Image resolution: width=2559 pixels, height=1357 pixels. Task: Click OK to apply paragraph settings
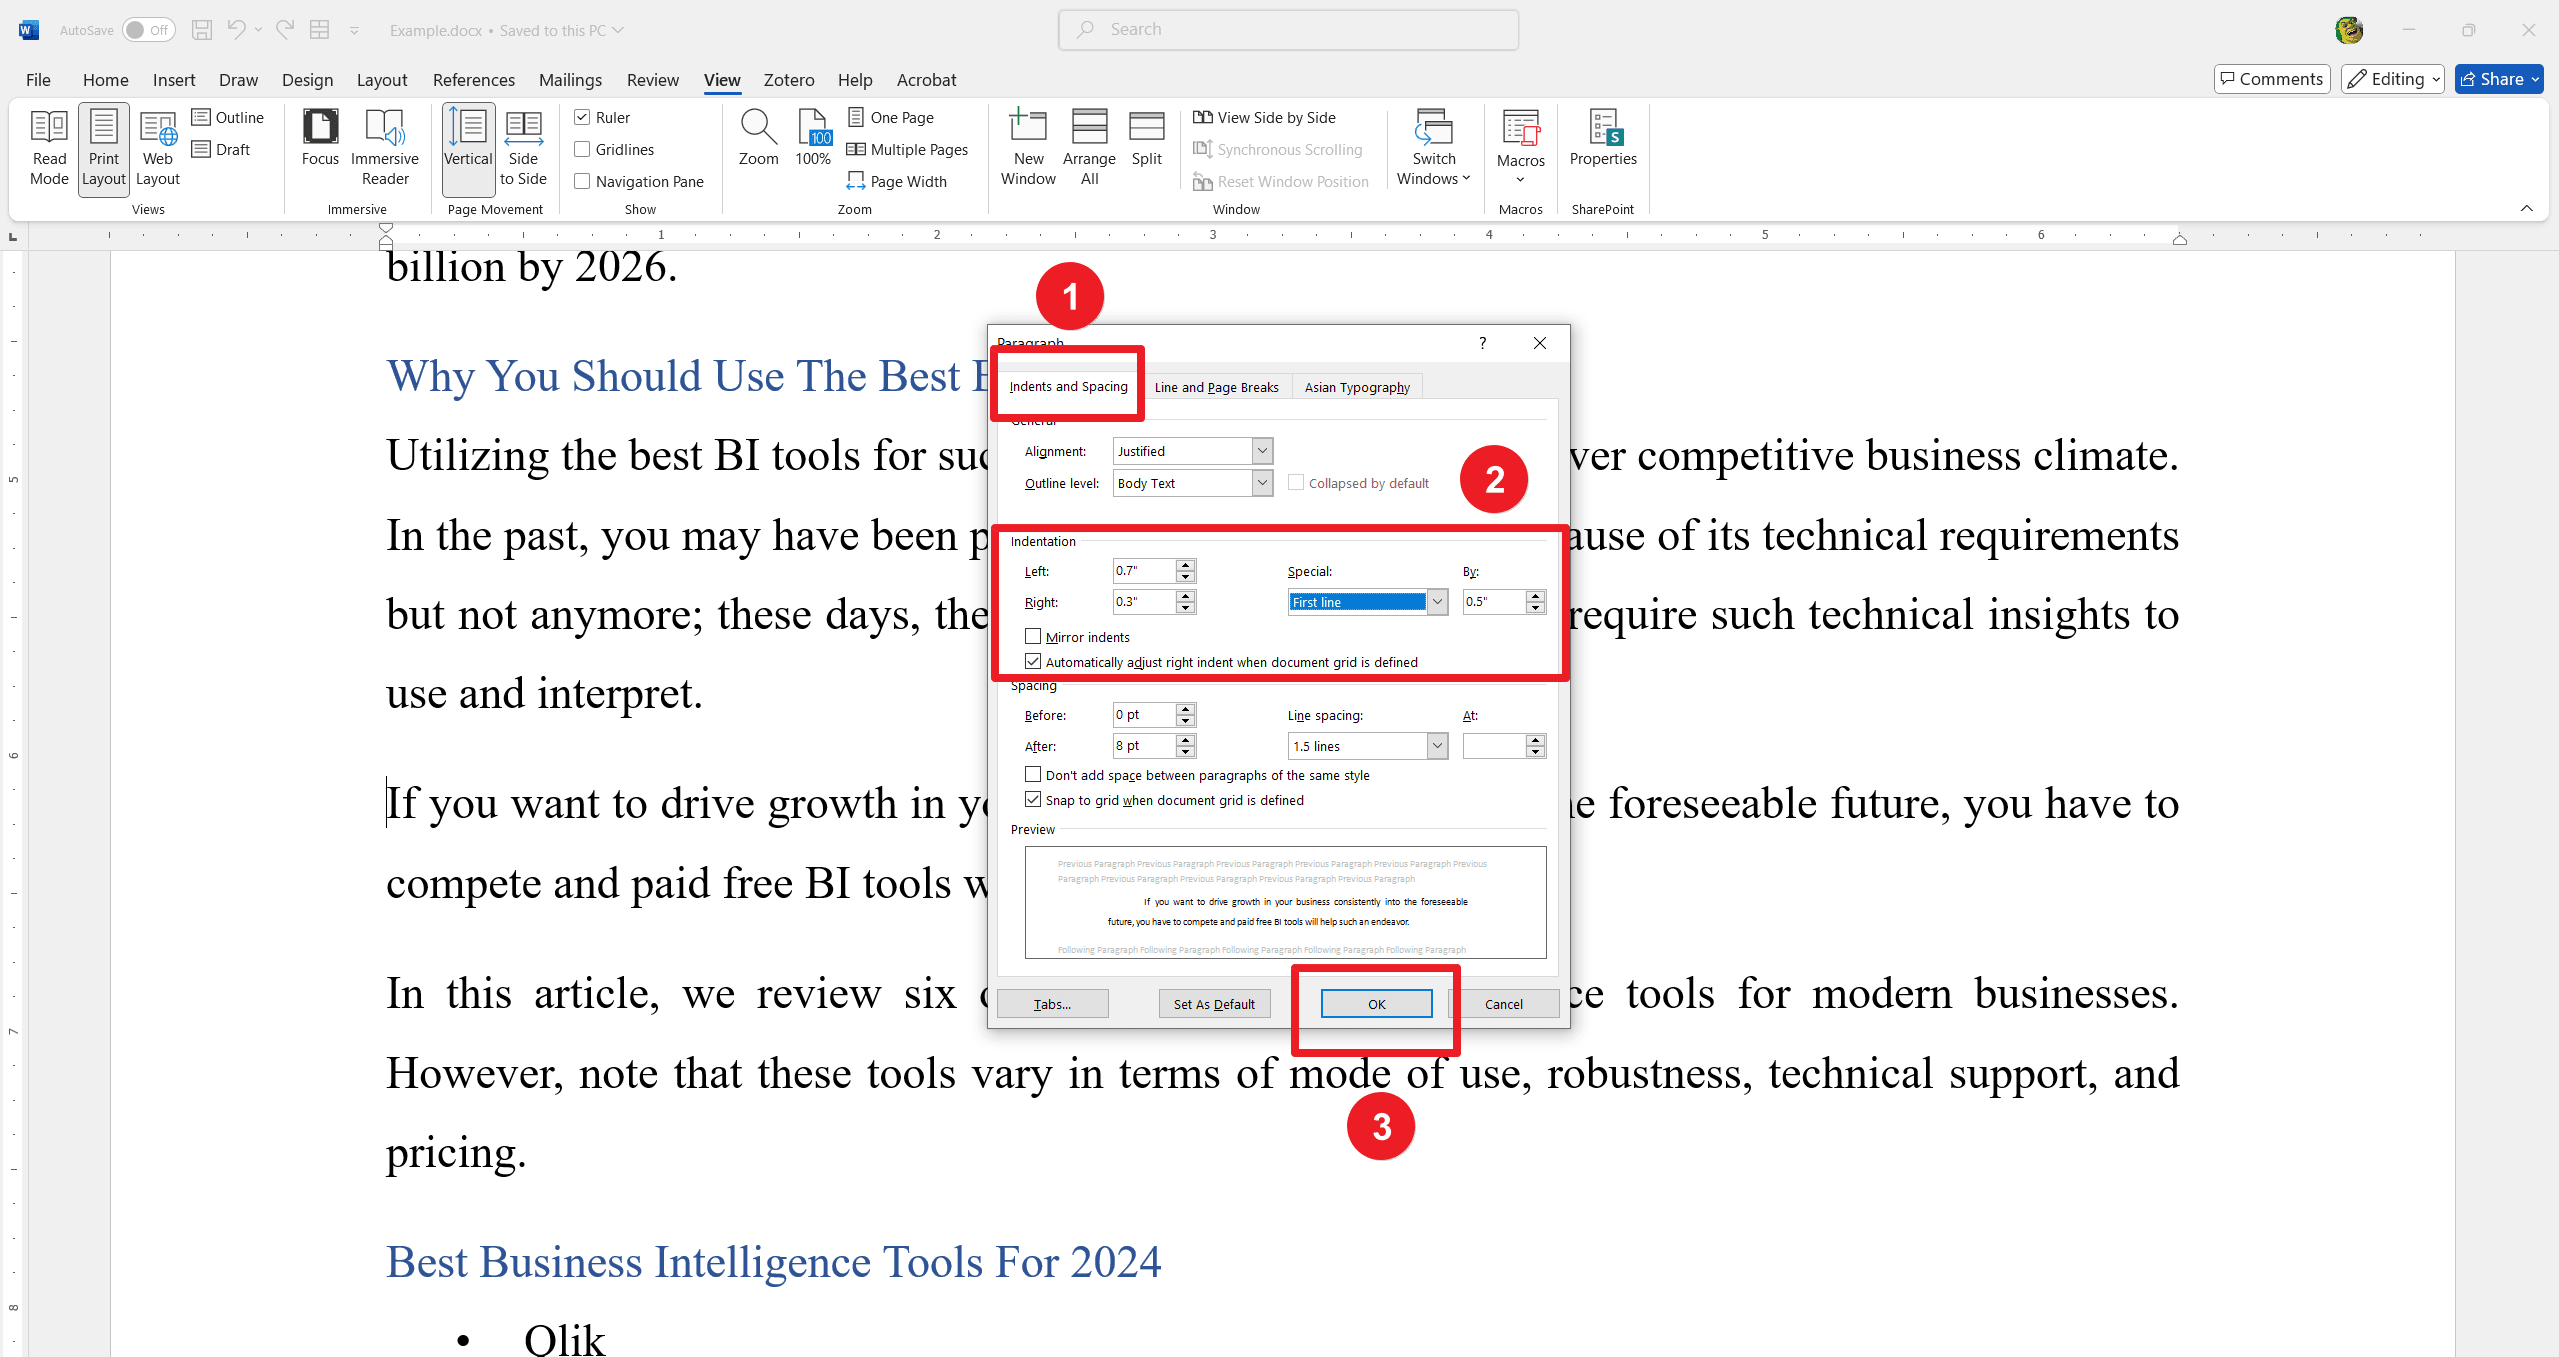pyautogui.click(x=1376, y=1000)
